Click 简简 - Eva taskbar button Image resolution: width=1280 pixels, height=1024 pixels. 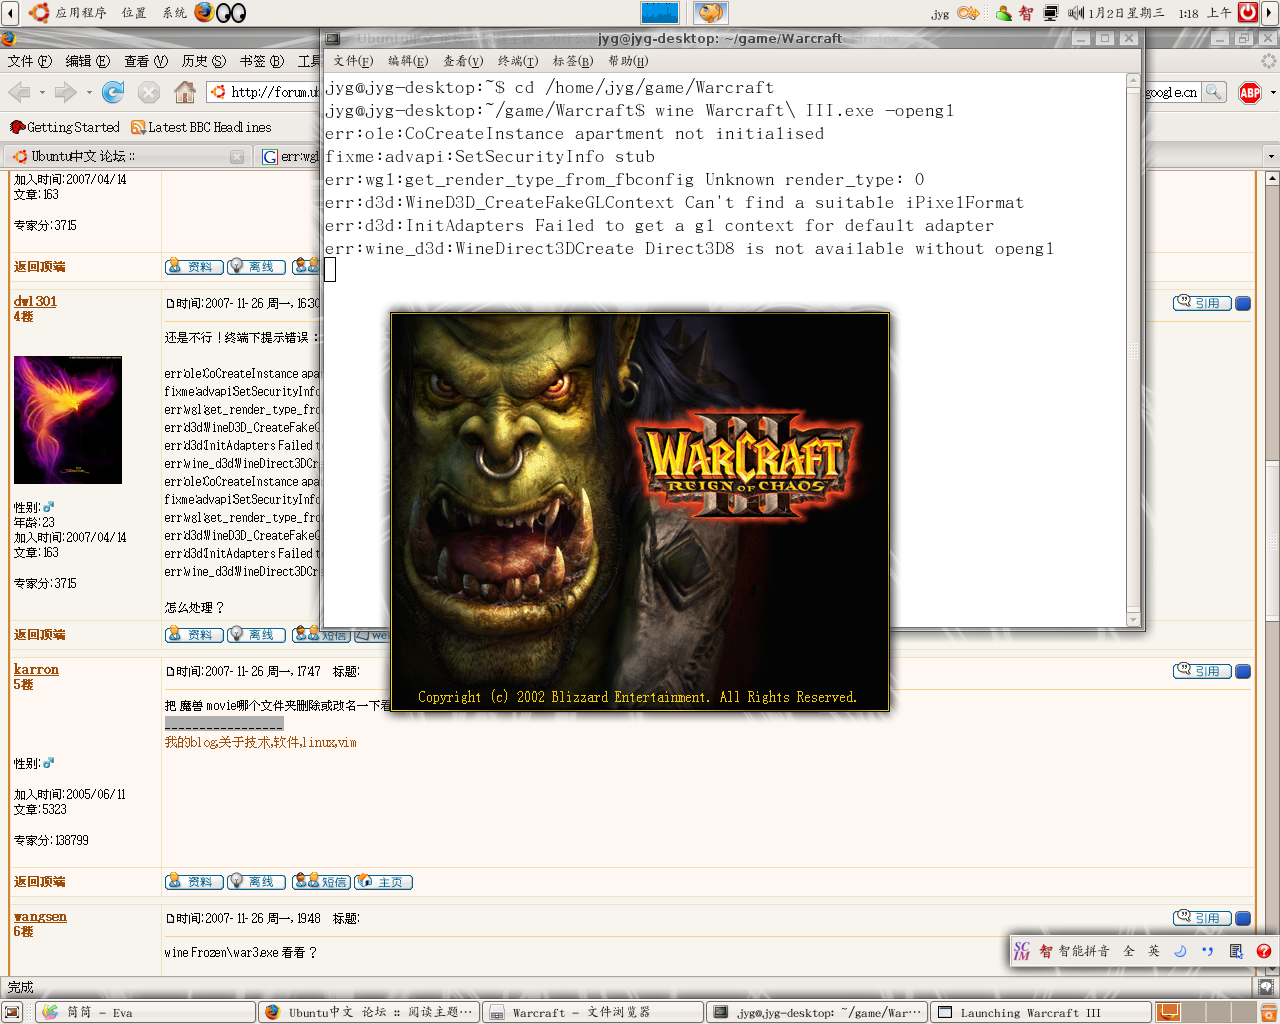click(x=144, y=1012)
